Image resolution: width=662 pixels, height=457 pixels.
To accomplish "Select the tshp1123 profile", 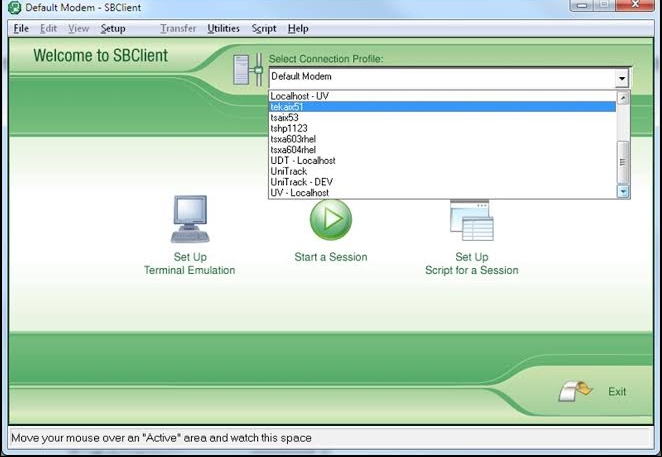I will tap(442, 128).
